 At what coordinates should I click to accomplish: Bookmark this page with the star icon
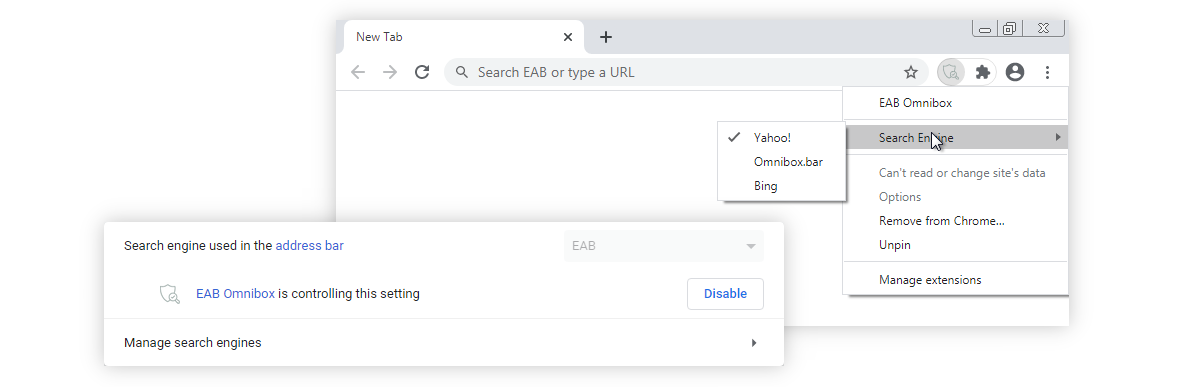[911, 72]
